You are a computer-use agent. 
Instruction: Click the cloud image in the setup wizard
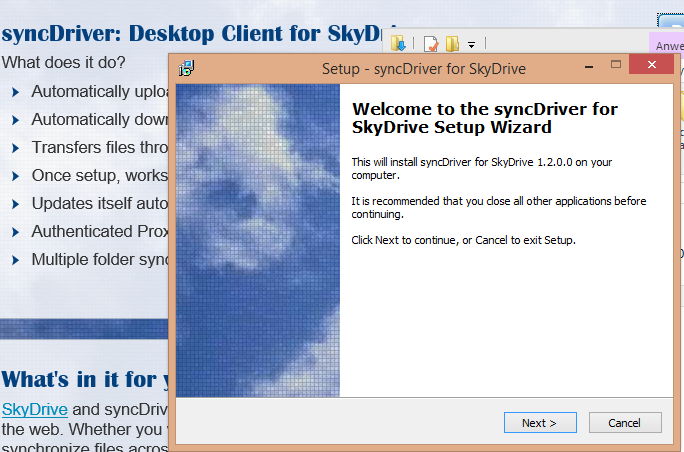click(x=258, y=240)
